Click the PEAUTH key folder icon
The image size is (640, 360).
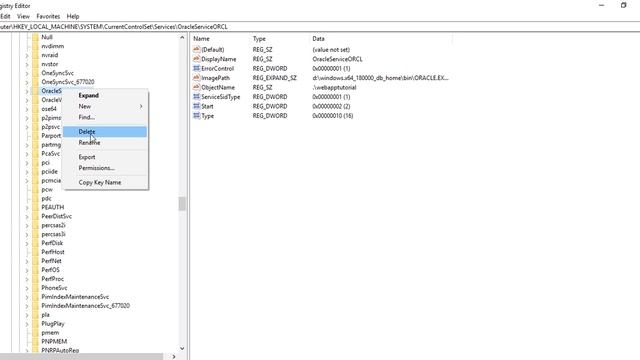(35, 207)
